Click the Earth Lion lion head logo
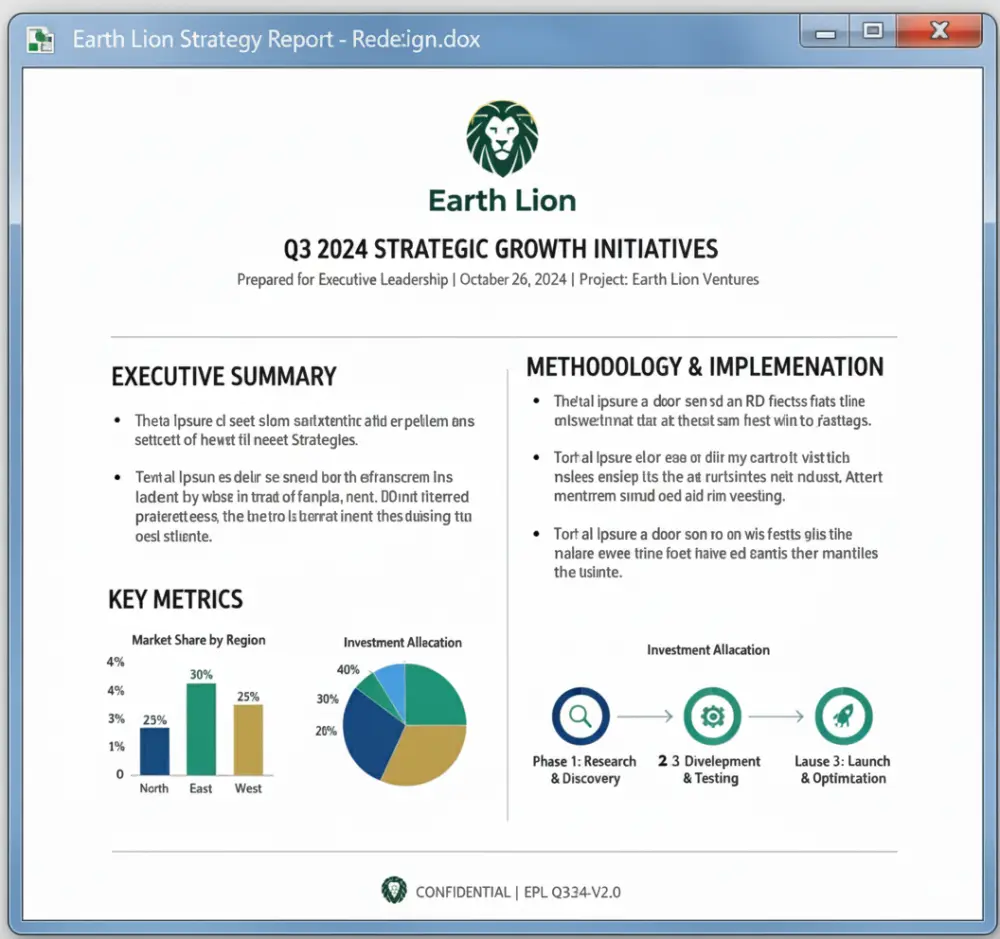Viewport: 1000px width, 939px height. [502, 138]
